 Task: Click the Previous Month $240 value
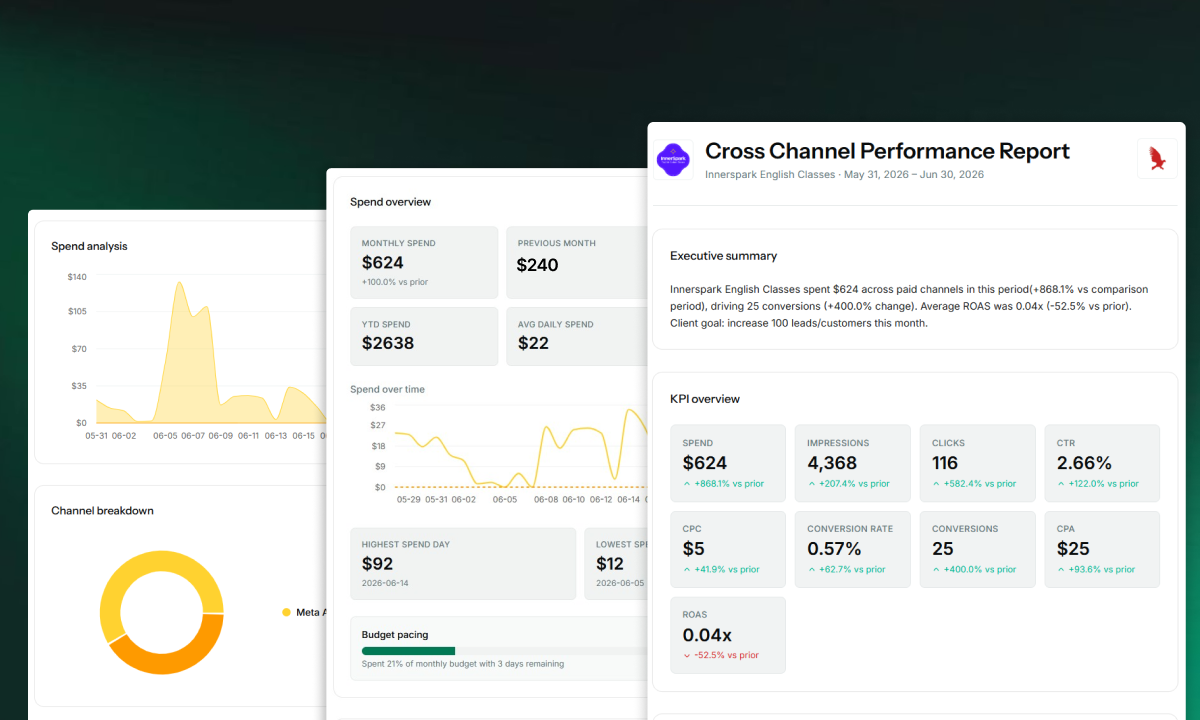click(x=538, y=265)
